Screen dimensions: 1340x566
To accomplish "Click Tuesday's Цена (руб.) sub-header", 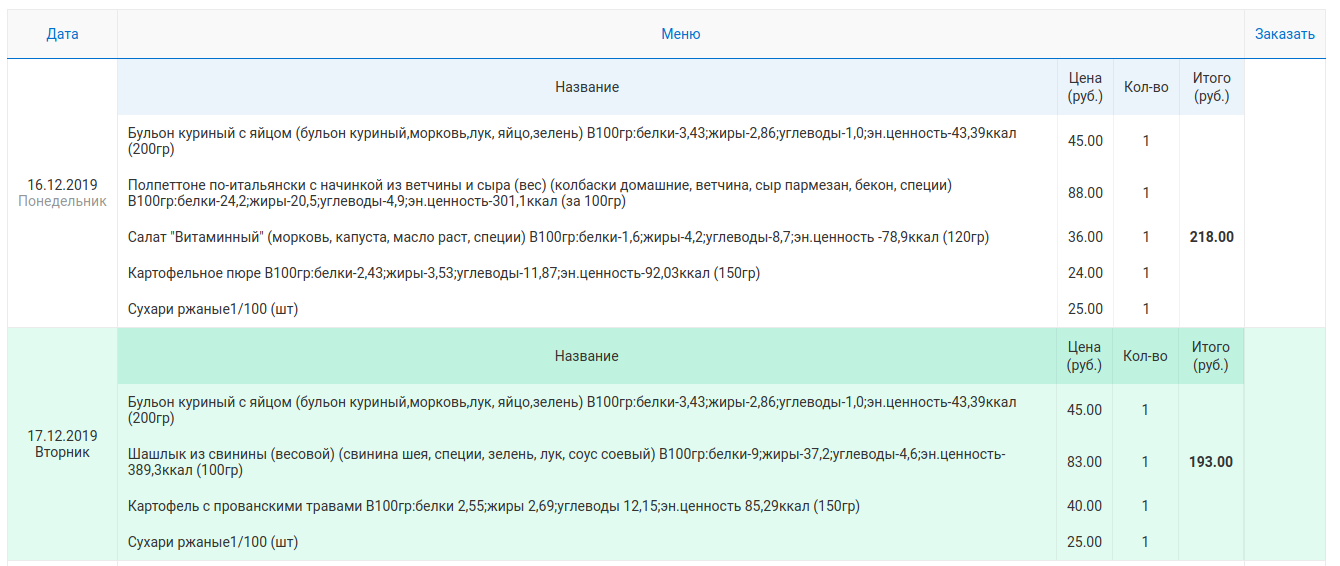I will (x=1085, y=356).
